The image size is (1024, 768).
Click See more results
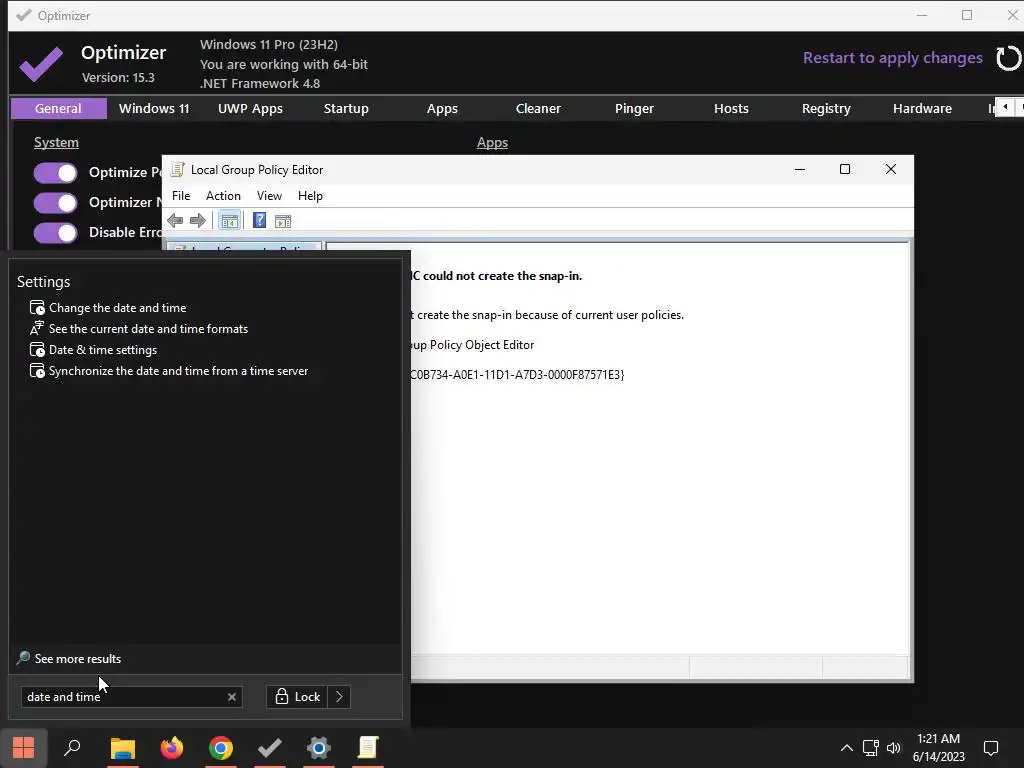coord(69,658)
